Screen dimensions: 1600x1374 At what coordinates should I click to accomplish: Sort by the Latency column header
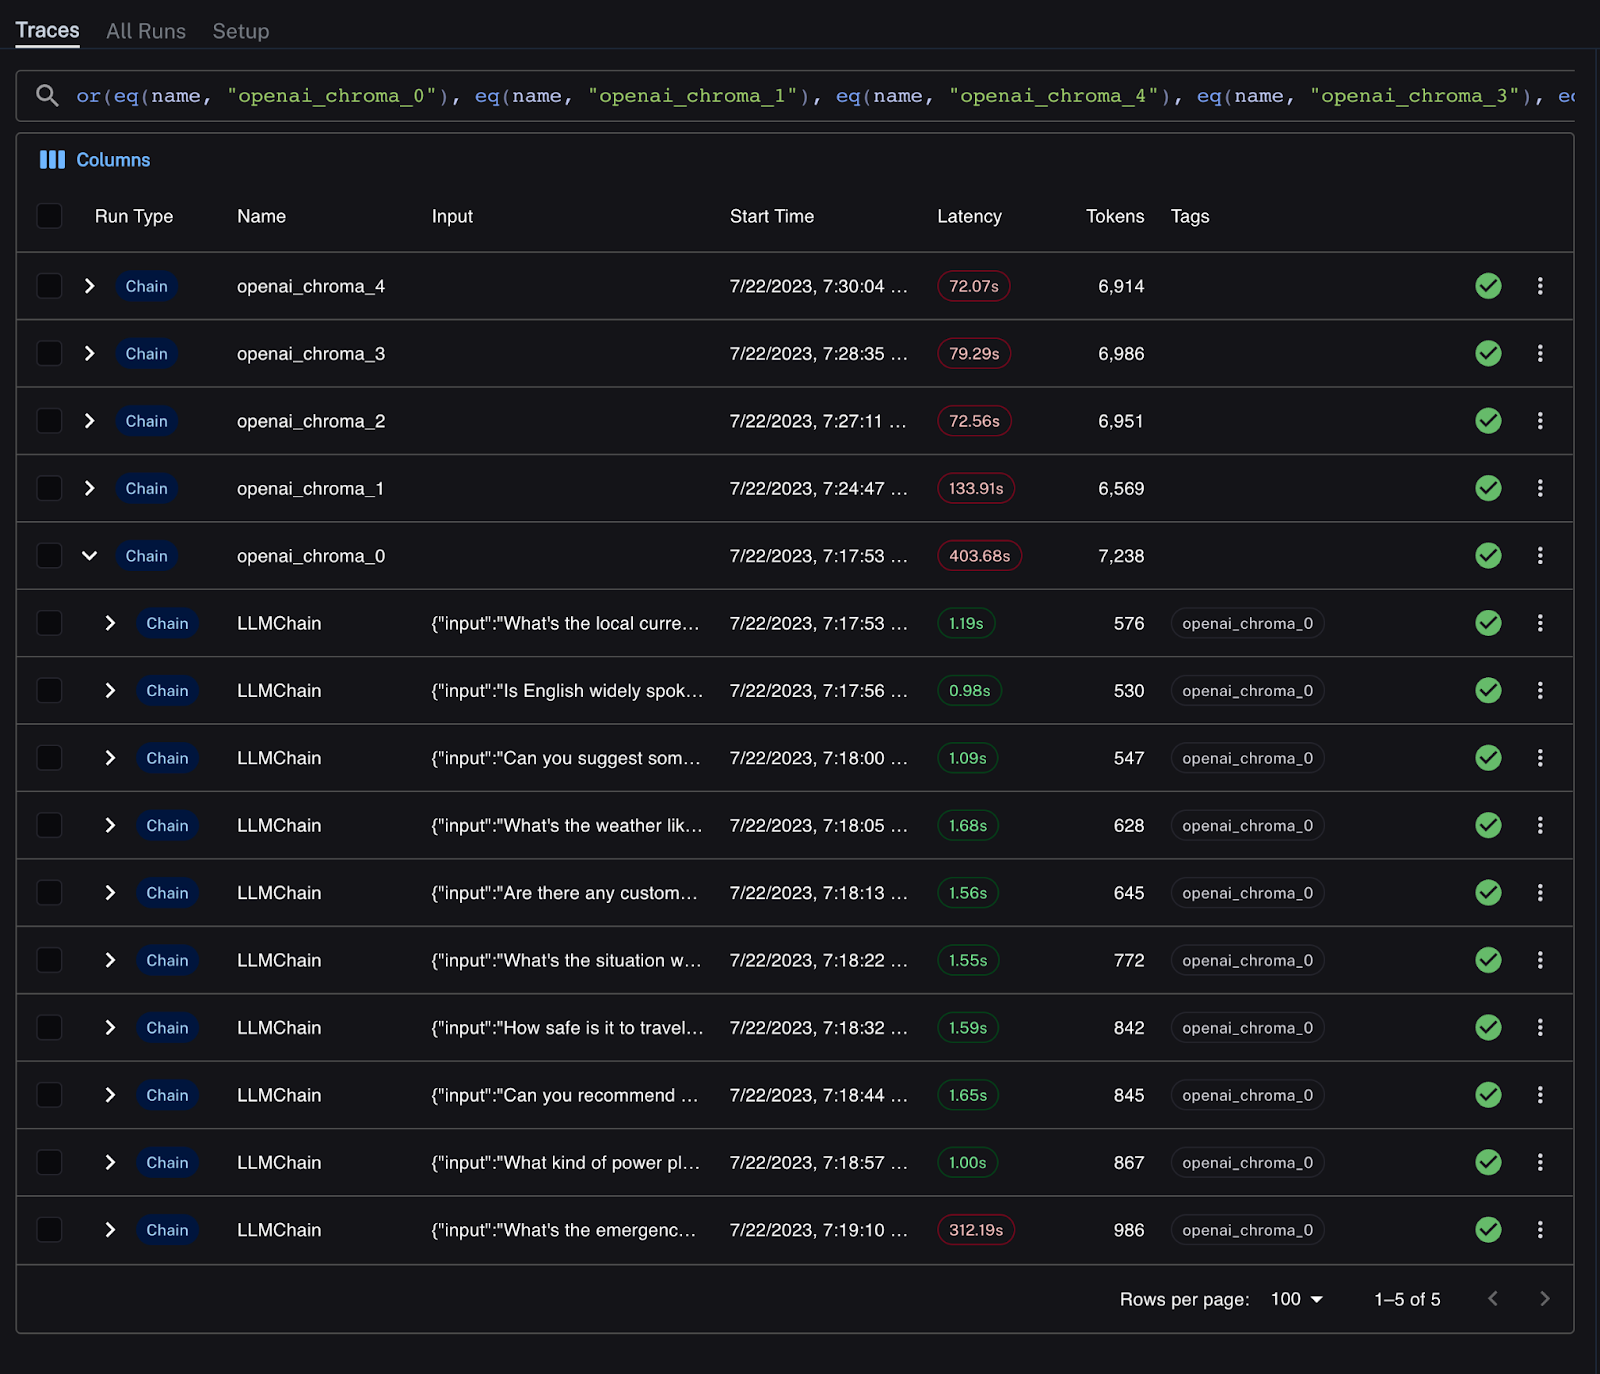coord(968,216)
